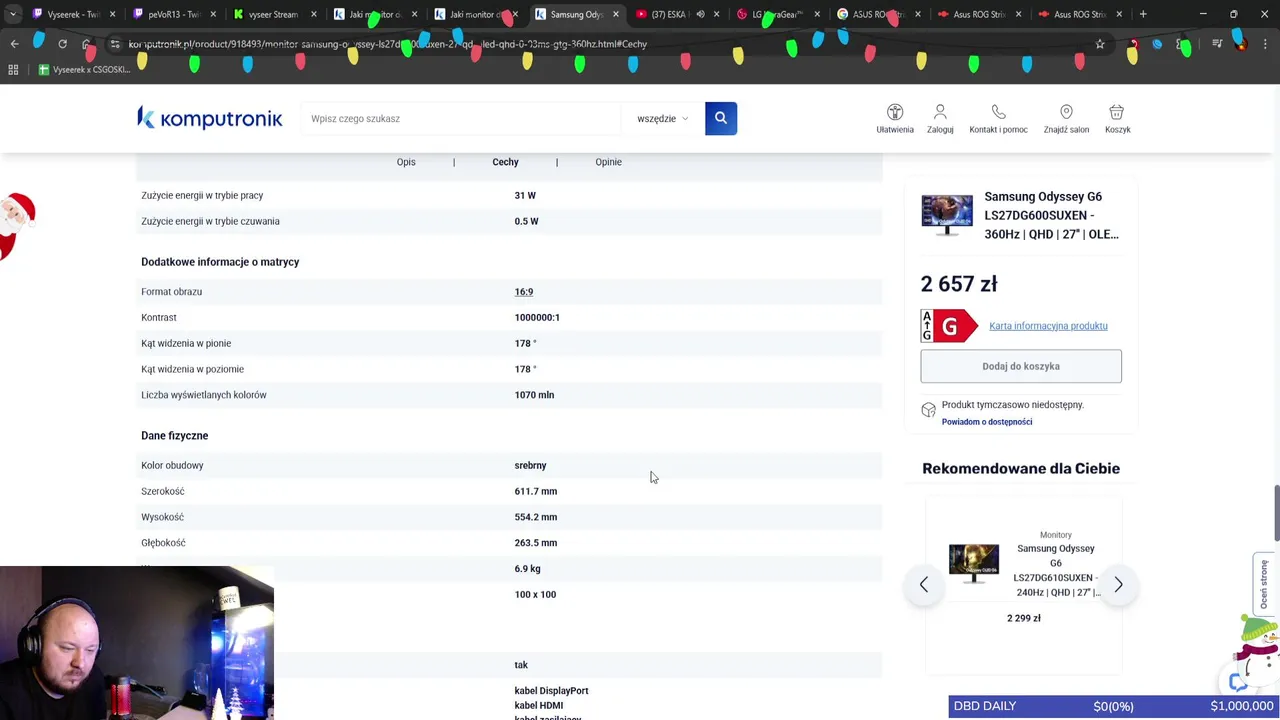Click the Kąt widzenia w pionie label
Screen dimensions: 1280x720
[x=186, y=344]
